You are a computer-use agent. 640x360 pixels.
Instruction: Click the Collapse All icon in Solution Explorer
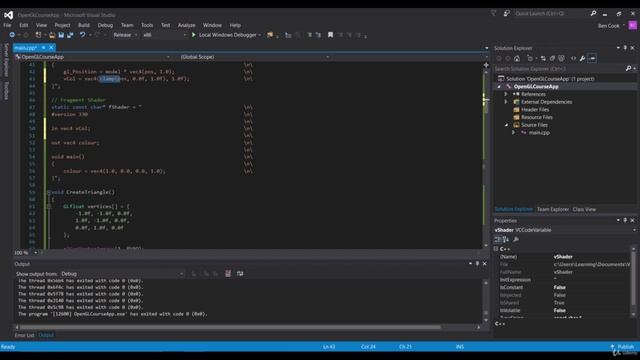(x=552, y=58)
